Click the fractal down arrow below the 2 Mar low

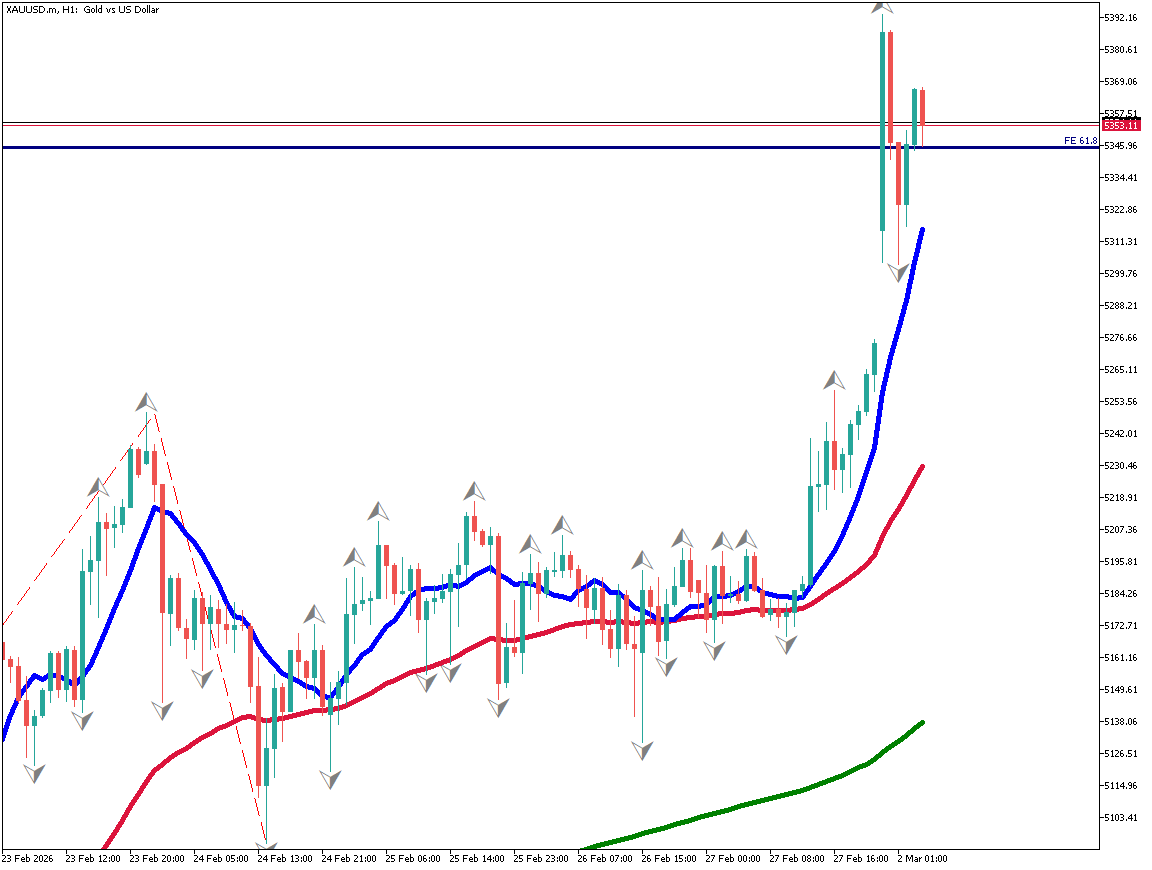[899, 272]
